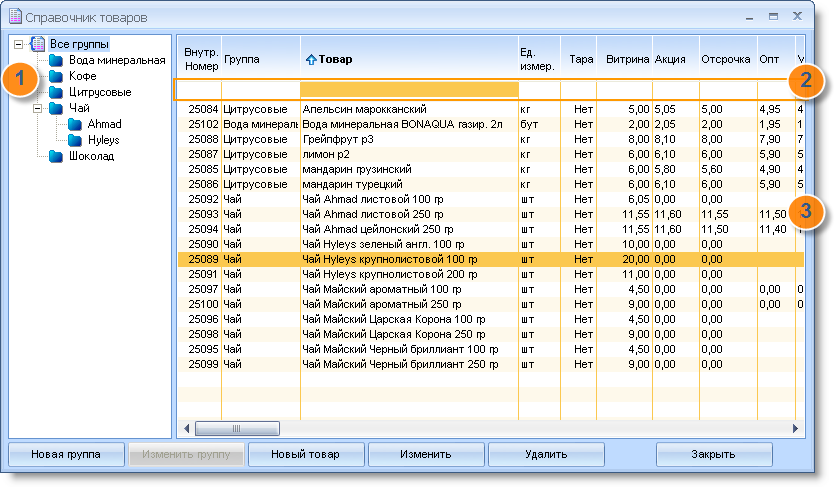Select Чай Майский Черный бриллиант 100 гр

click(x=490, y=349)
